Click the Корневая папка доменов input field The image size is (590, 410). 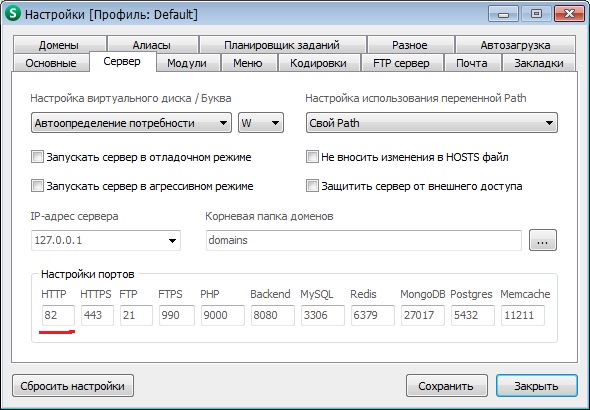pyautogui.click(x=363, y=240)
